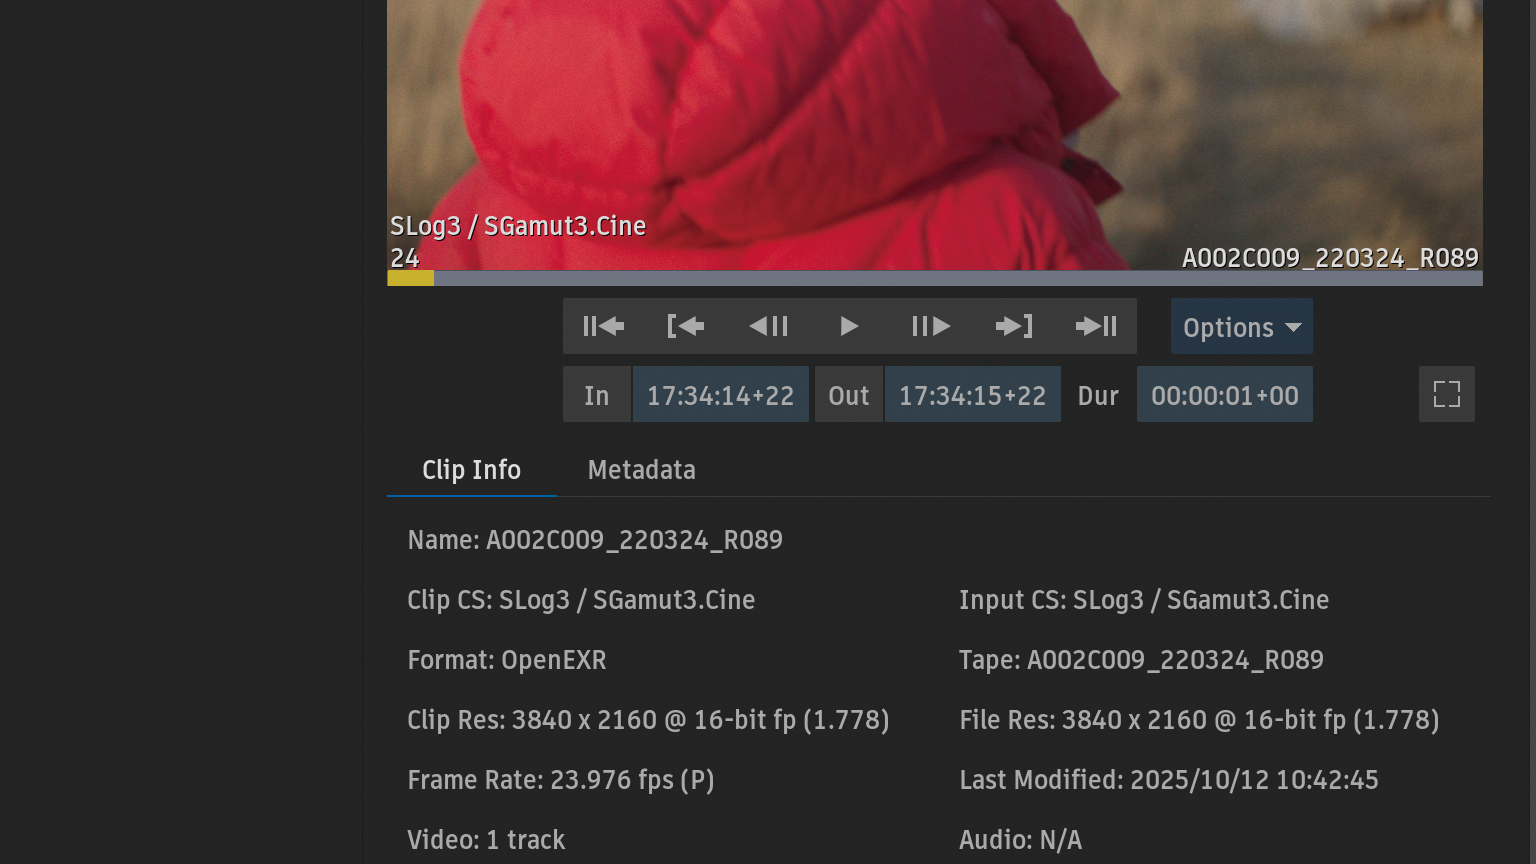Image resolution: width=1536 pixels, height=864 pixels.
Task: Go to the Out point marker
Action: click(1014, 326)
